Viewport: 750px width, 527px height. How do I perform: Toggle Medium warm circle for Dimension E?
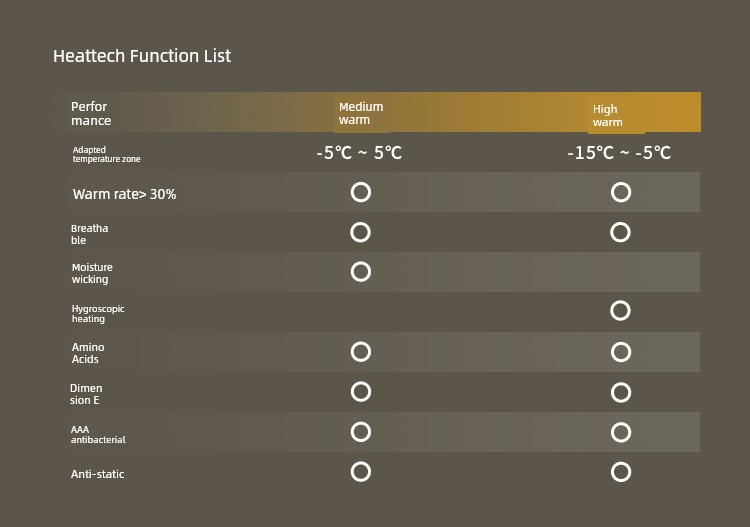pyautogui.click(x=361, y=391)
